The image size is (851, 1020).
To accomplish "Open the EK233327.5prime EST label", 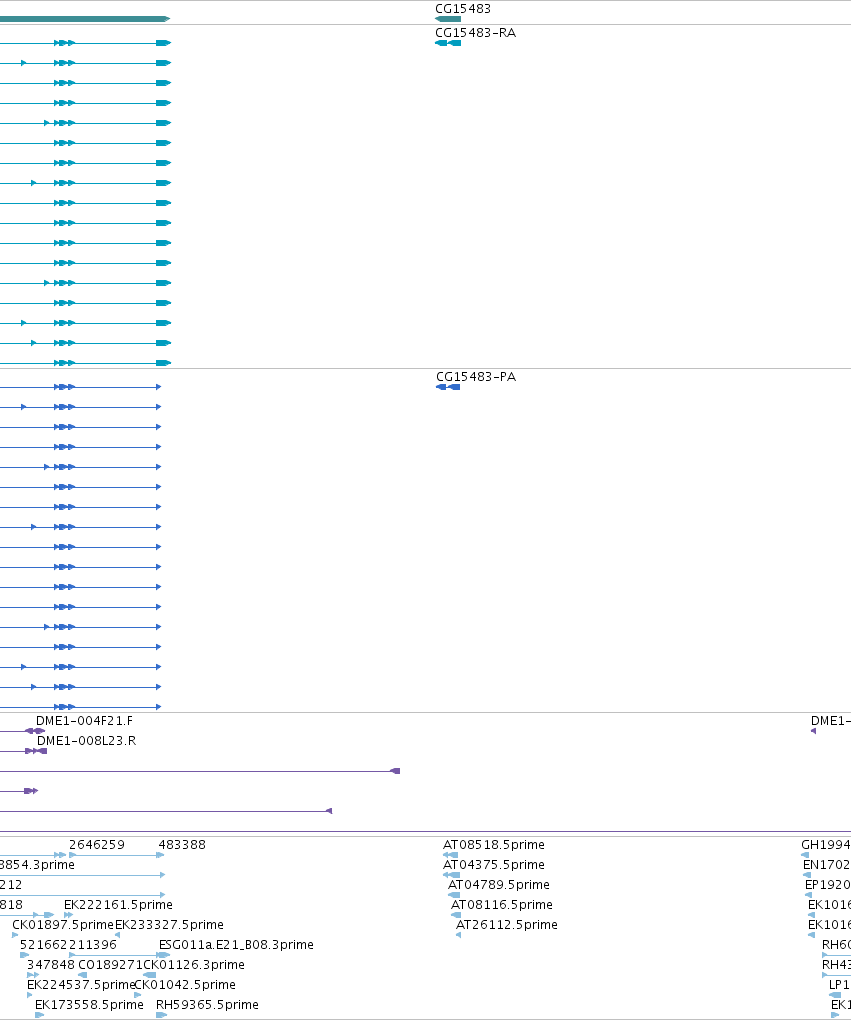I will pos(169,925).
